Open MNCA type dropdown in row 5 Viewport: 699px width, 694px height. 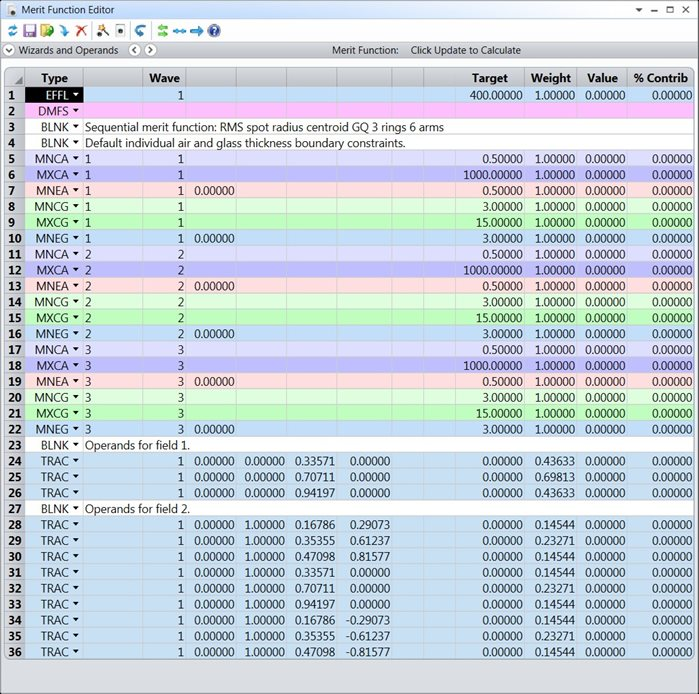click(76, 158)
